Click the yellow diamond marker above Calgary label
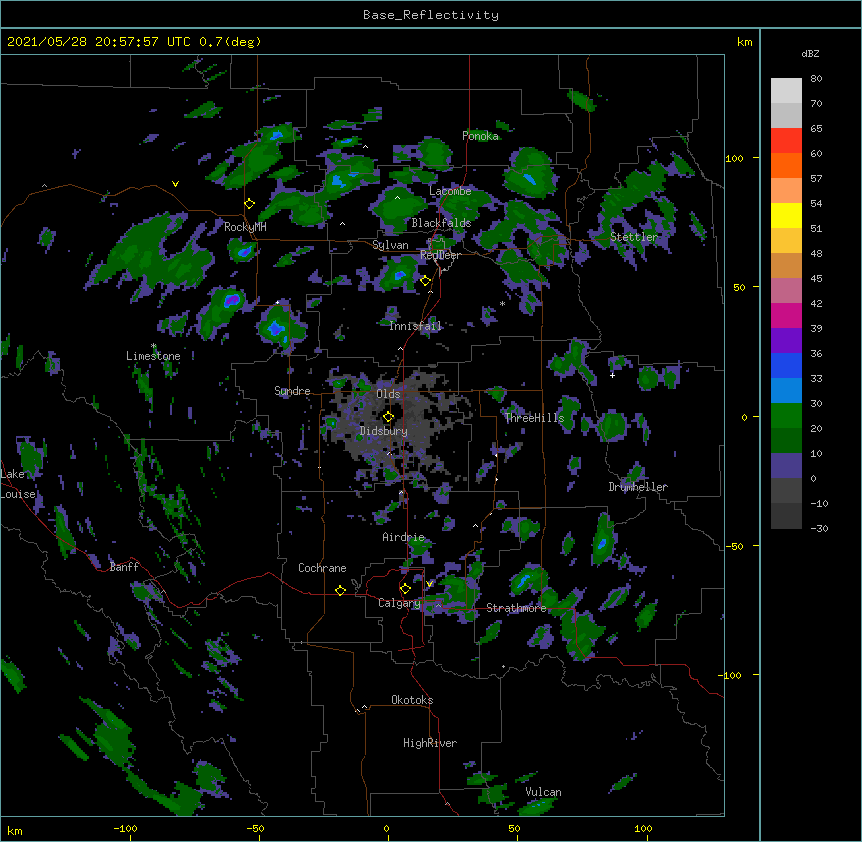The image size is (862, 842). coord(405,589)
